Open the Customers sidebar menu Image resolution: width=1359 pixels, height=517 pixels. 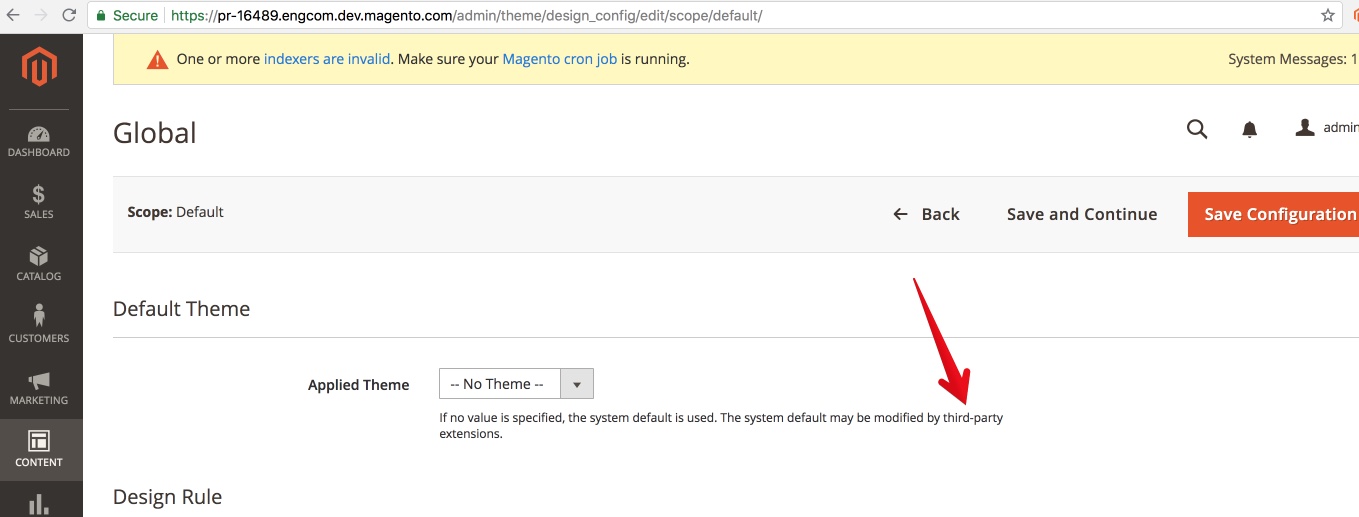(39, 326)
